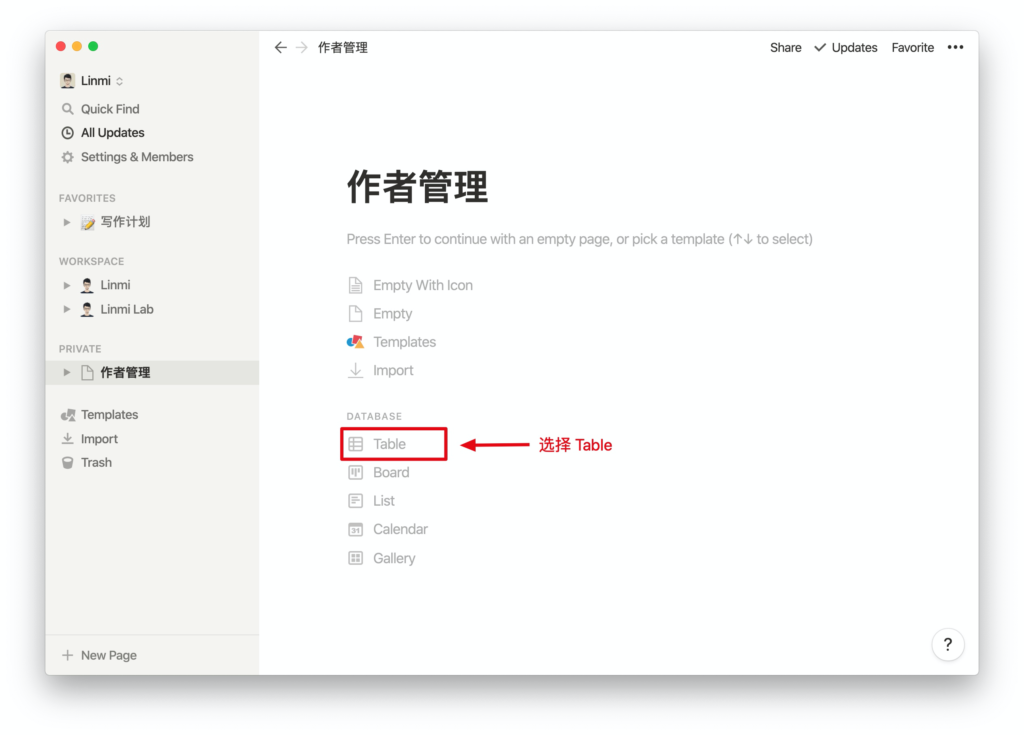Image resolution: width=1024 pixels, height=735 pixels.
Task: Click the Table database grid icon
Action: point(355,444)
